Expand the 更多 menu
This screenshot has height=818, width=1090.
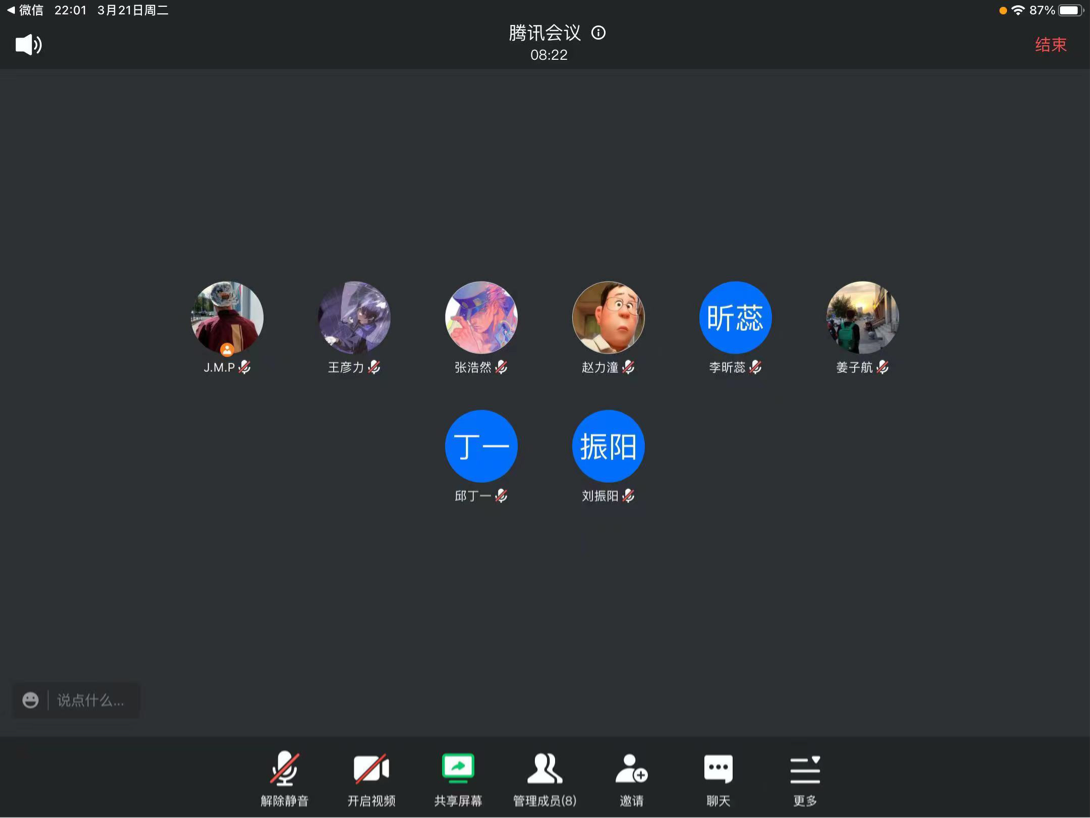click(x=804, y=779)
